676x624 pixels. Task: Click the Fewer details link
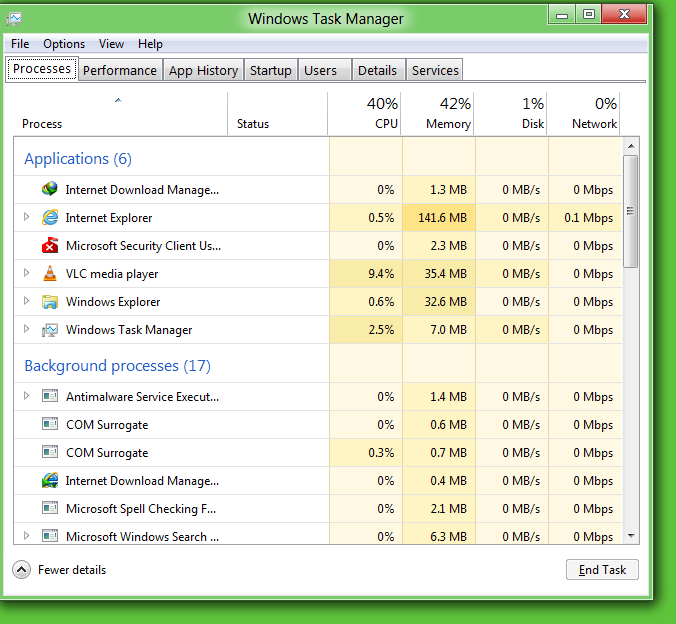coord(72,570)
